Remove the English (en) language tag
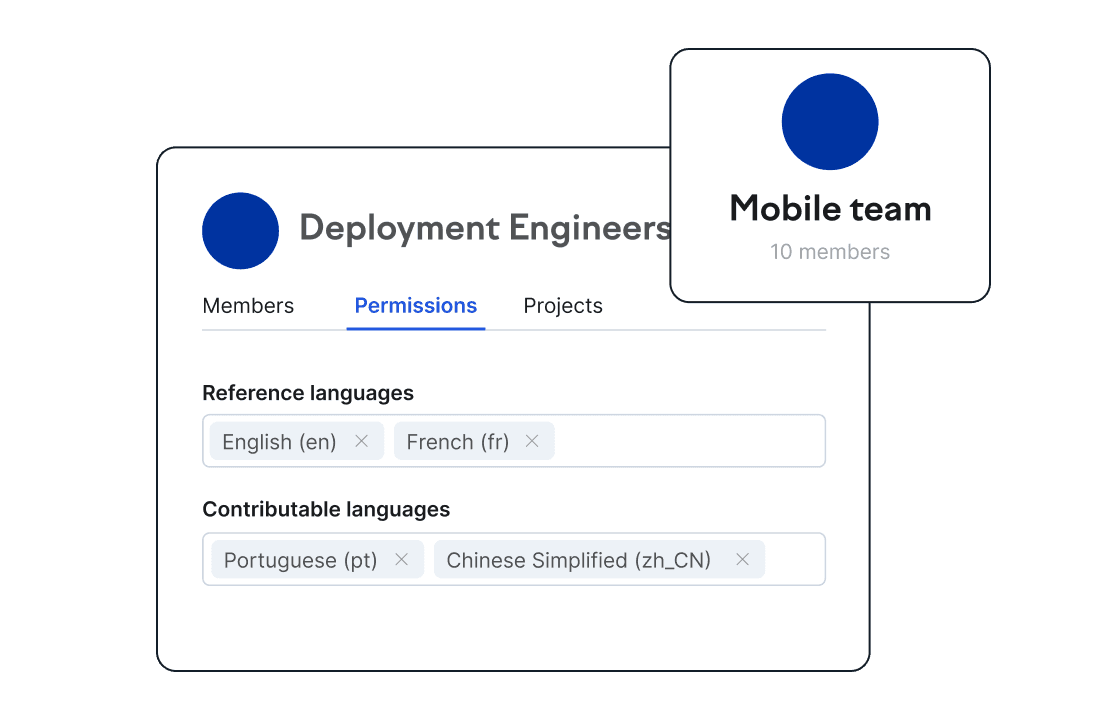This screenshot has height=720, width=1110. [x=362, y=441]
